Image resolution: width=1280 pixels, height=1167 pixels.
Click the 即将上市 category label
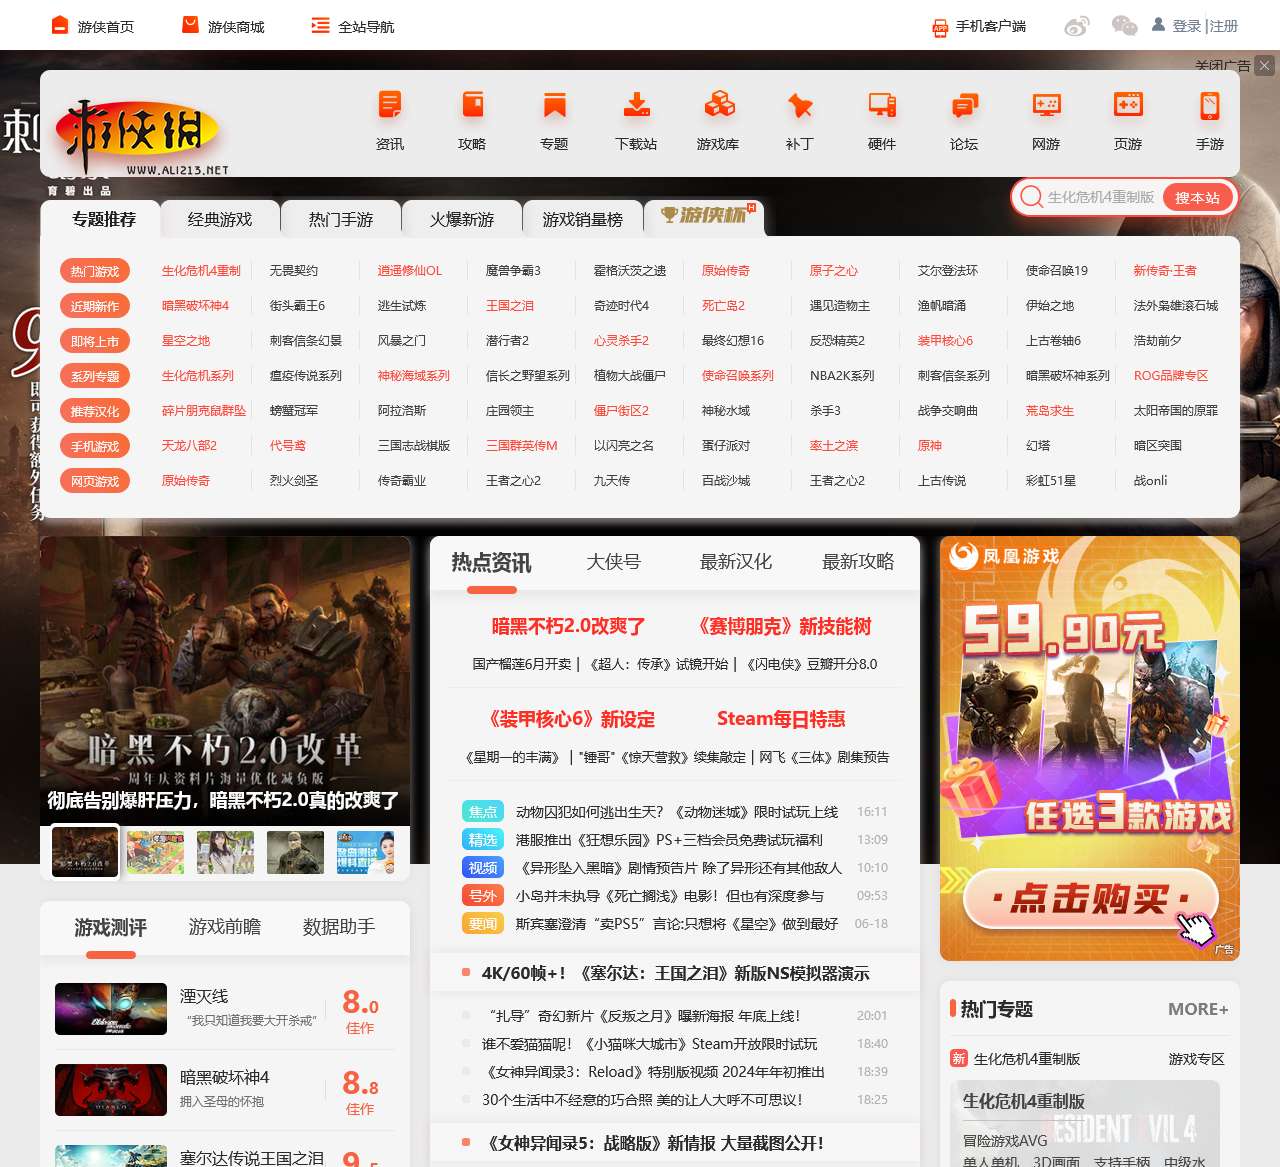(94, 341)
